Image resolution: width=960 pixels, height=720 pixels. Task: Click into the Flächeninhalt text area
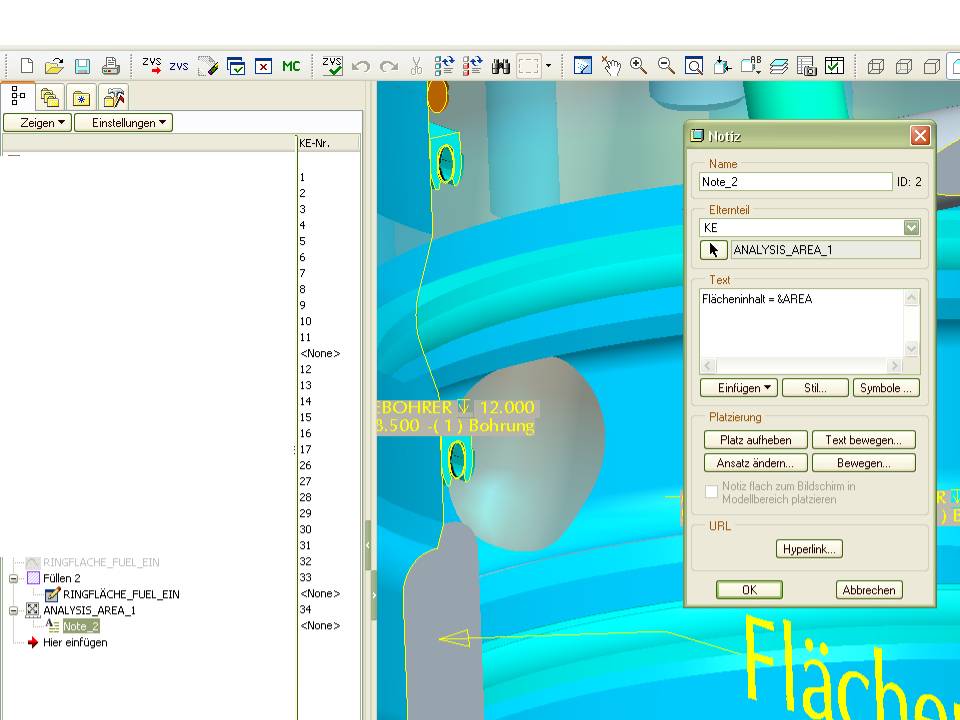801,323
